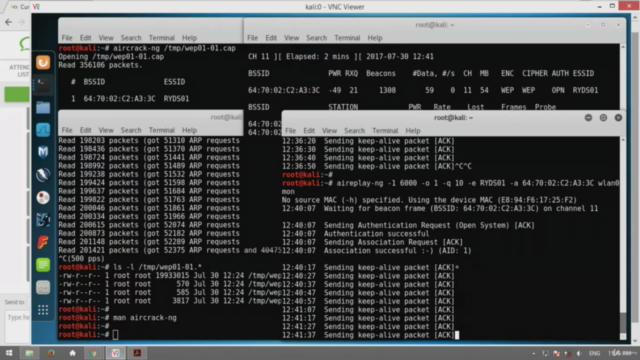Open File menu in ARP requests terminal
This screenshot has height=360, width=640.
tap(67, 130)
